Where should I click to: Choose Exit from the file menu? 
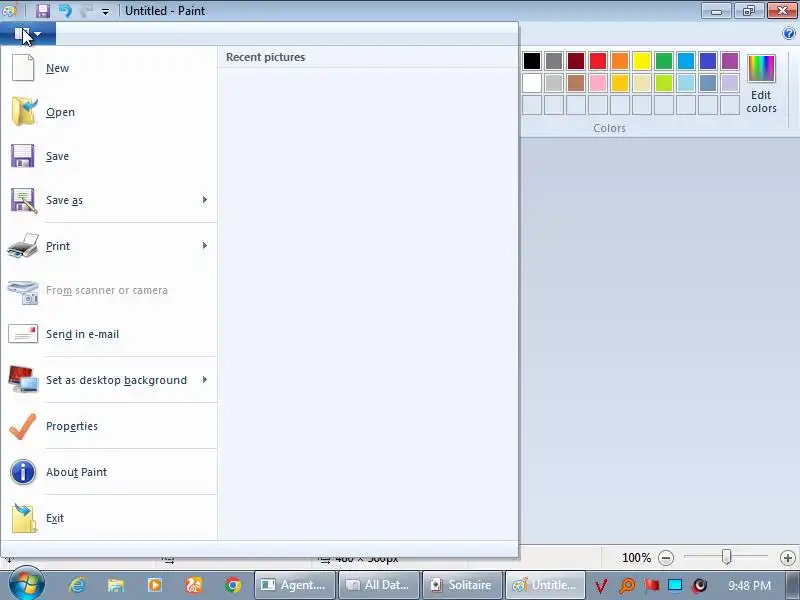109,518
